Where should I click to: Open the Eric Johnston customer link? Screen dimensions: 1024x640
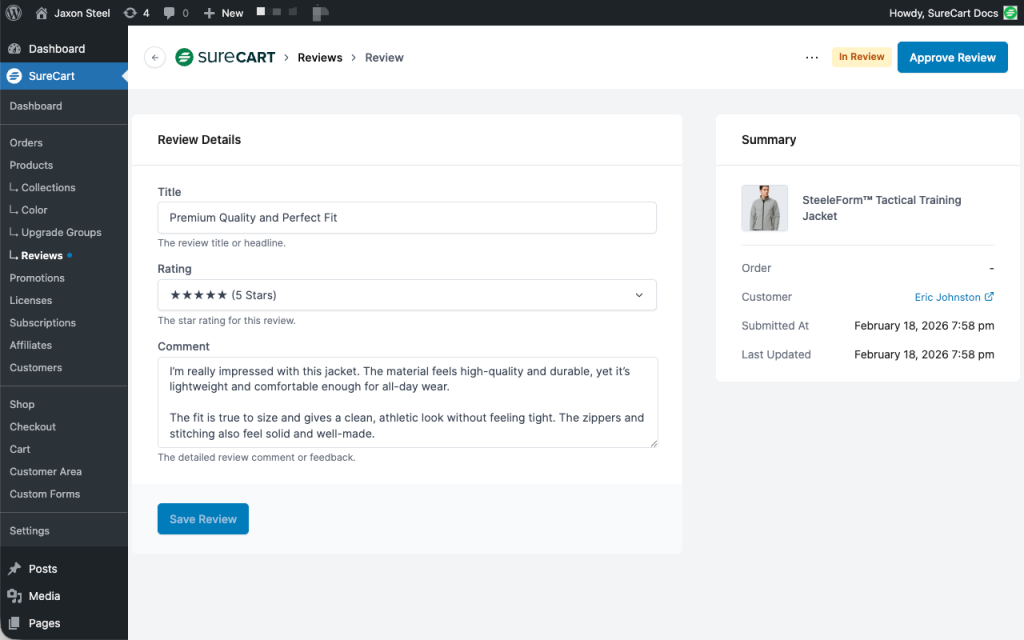pyautogui.click(x=947, y=297)
